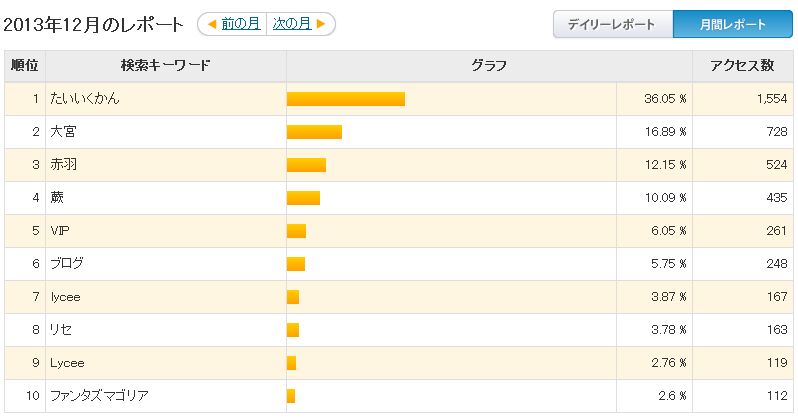
Task: Open the 前の月 link
Action: [x=241, y=23]
